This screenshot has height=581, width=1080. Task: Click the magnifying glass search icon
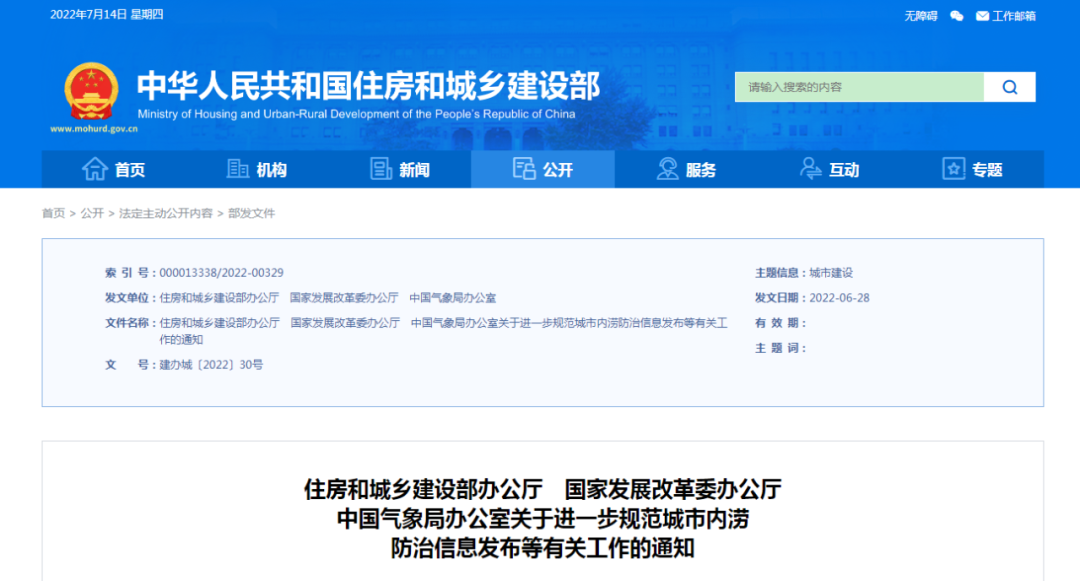tap(1008, 87)
